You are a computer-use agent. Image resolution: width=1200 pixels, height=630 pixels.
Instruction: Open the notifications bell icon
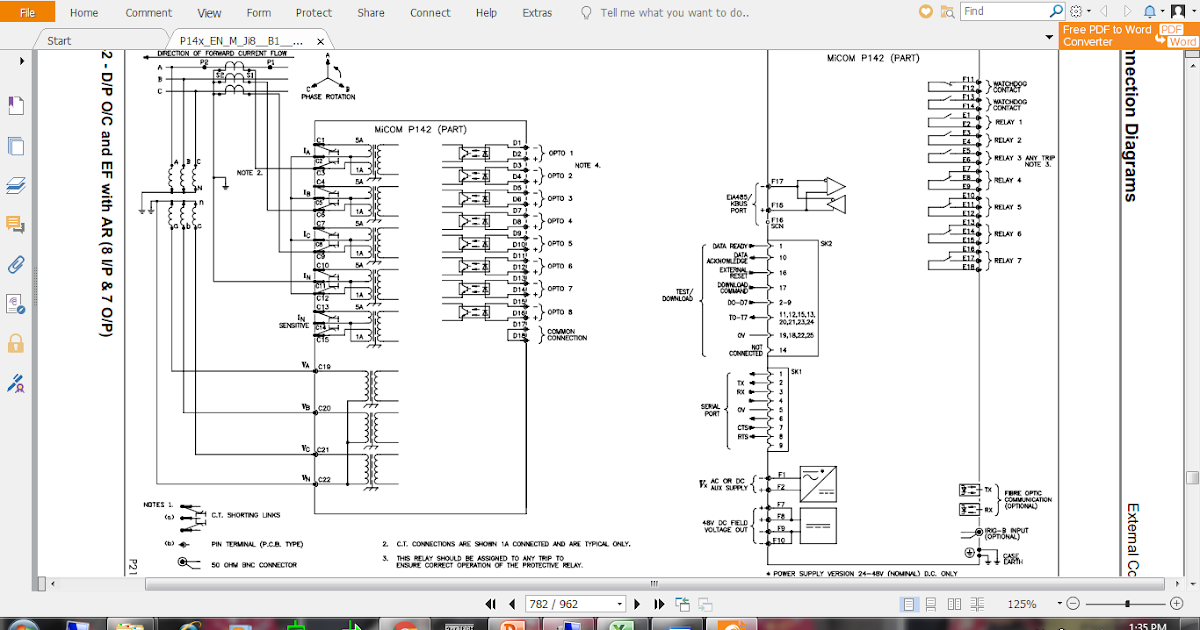pos(1150,11)
